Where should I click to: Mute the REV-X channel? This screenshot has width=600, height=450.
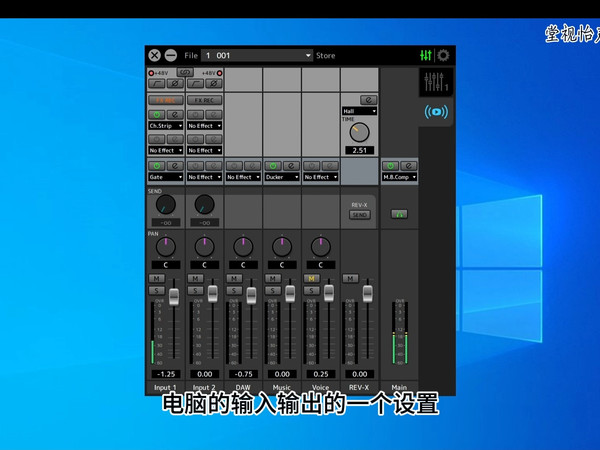[x=350, y=278]
